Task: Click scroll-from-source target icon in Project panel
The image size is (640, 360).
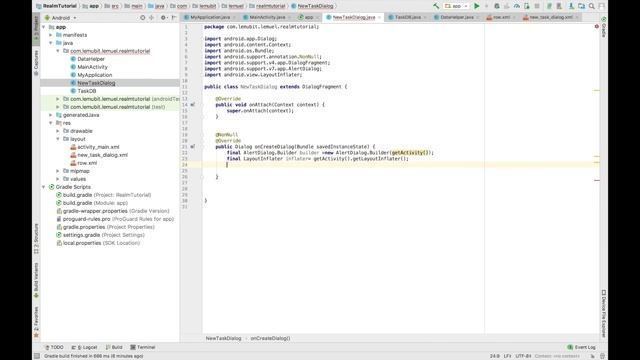Action: pyautogui.click(x=142, y=18)
